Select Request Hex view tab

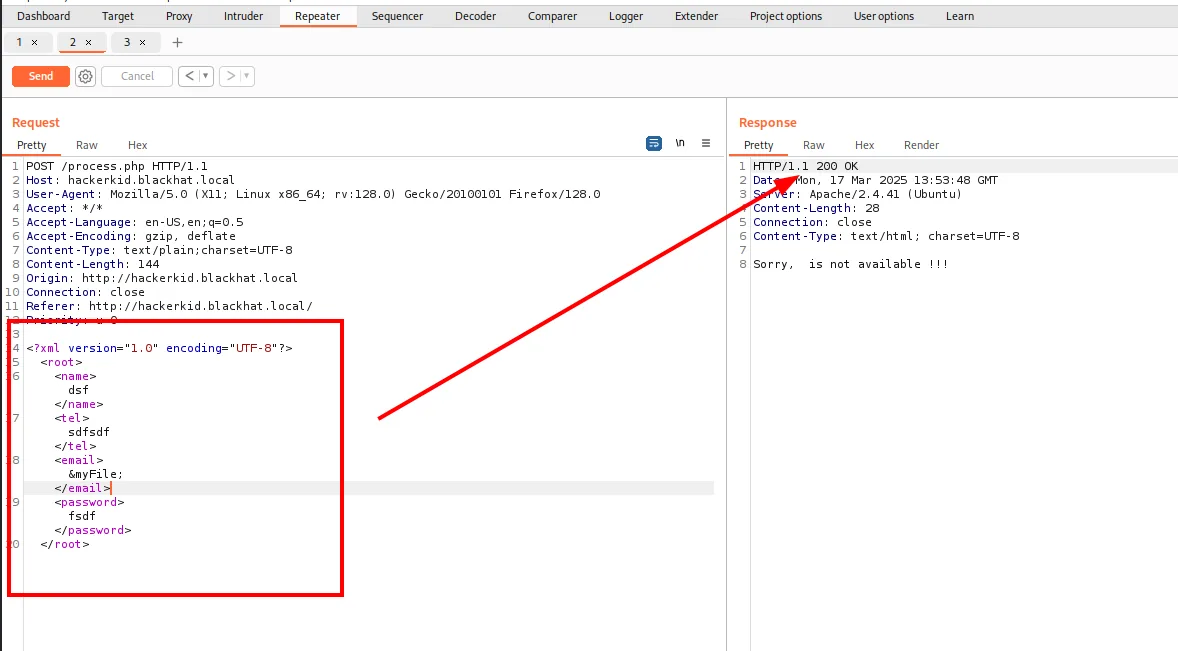137,145
